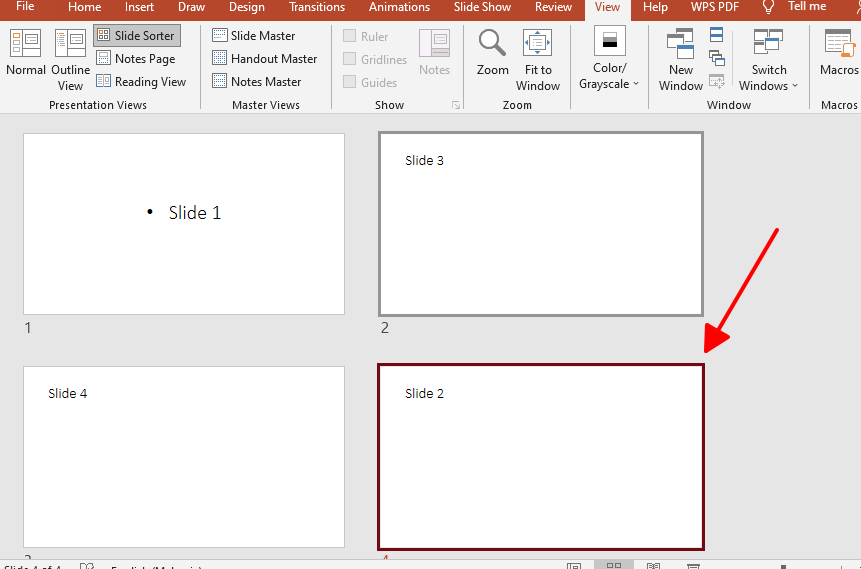This screenshot has width=861, height=569.
Task: Switch to Normal view
Action: [25, 53]
